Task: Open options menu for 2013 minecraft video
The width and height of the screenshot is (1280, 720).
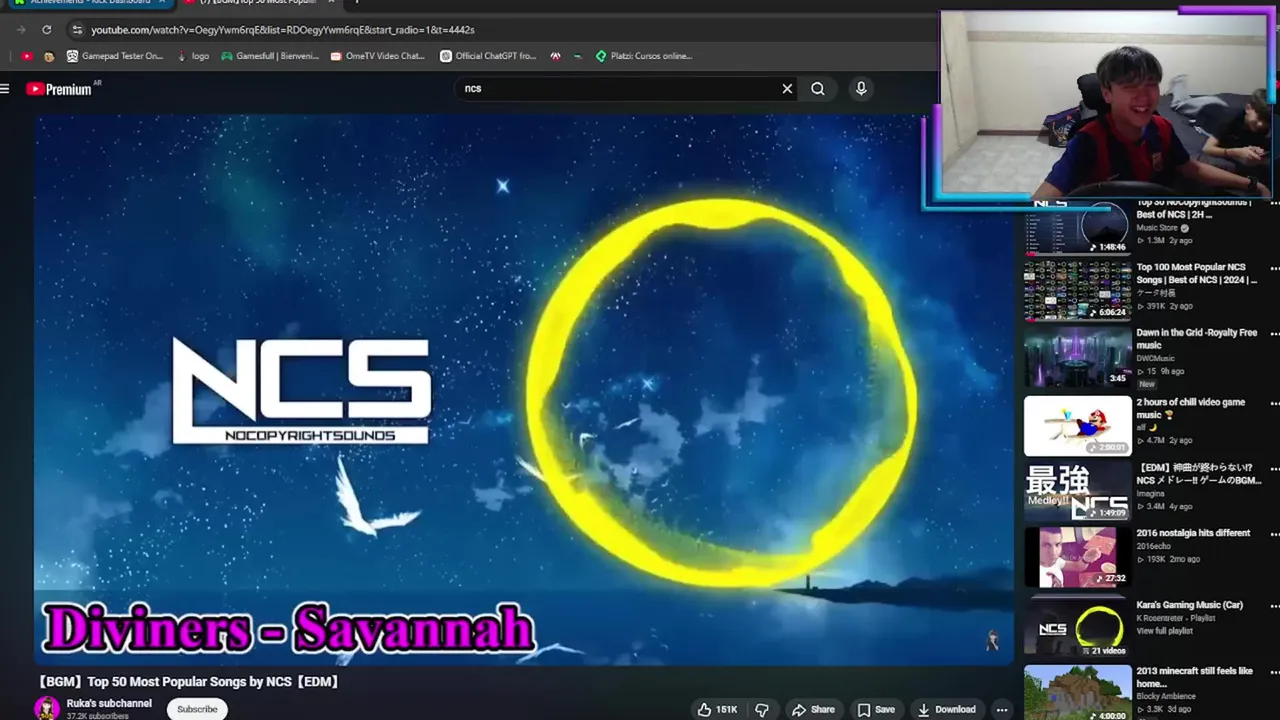Action: 1274,672
